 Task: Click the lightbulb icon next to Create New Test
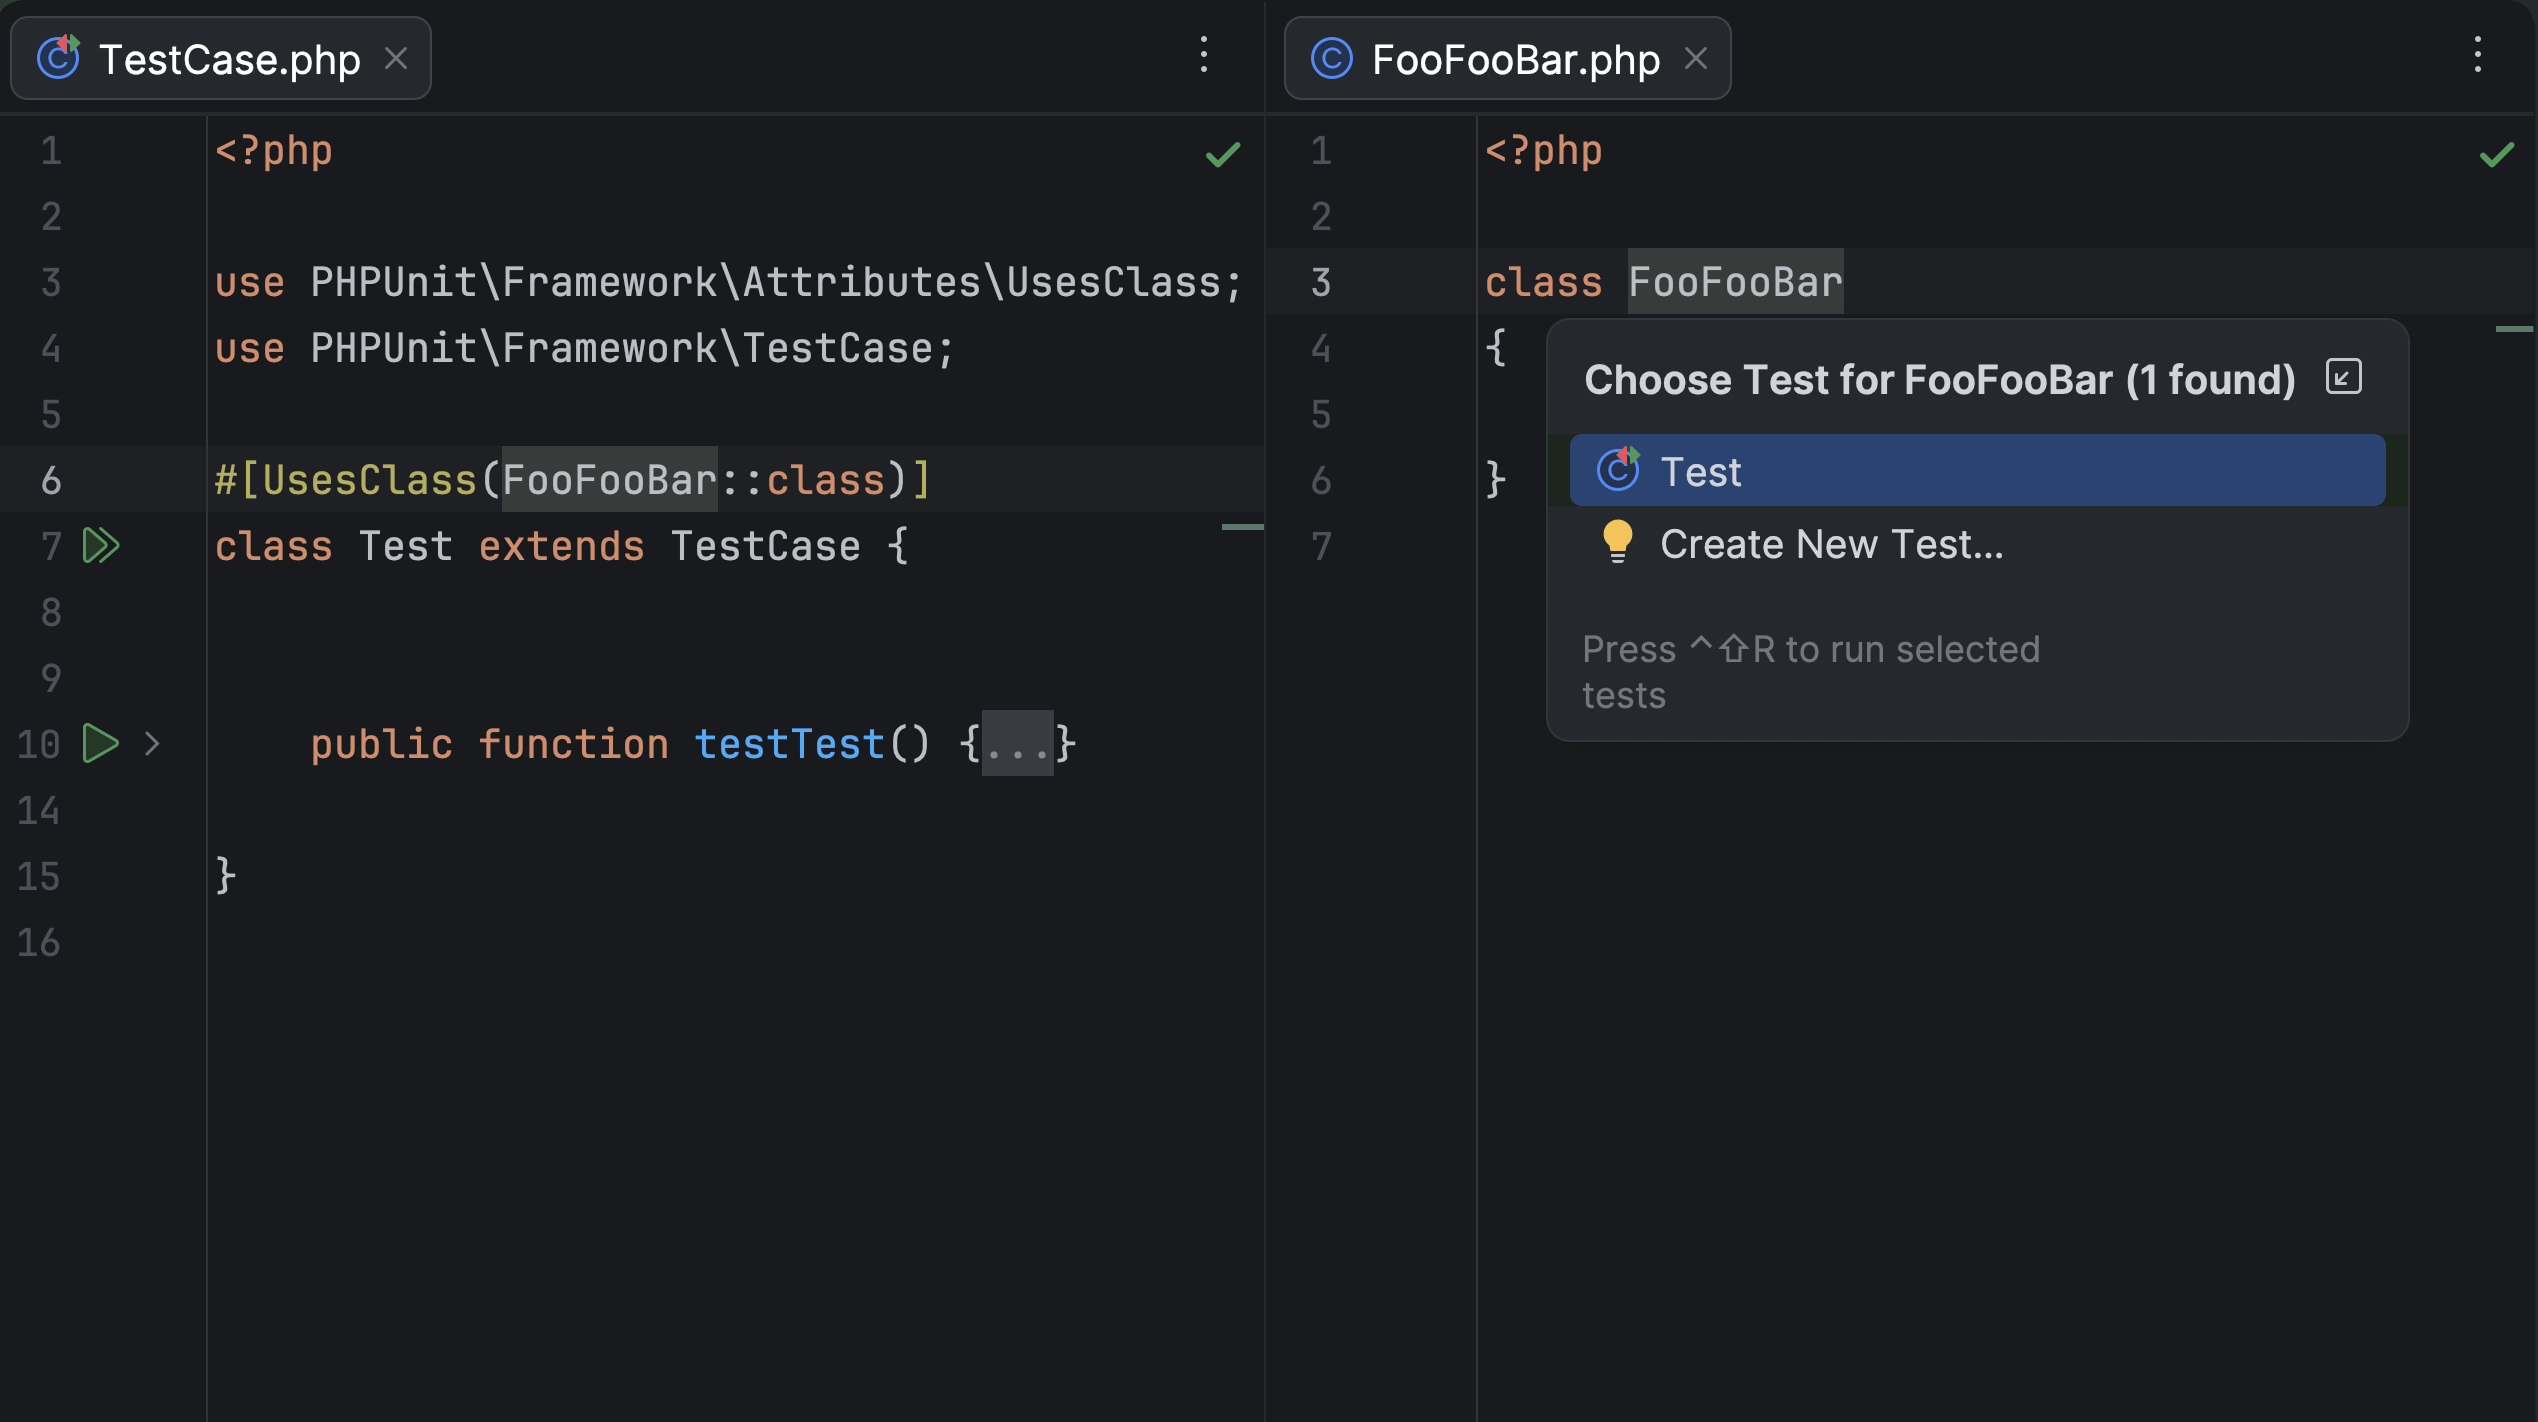1616,543
